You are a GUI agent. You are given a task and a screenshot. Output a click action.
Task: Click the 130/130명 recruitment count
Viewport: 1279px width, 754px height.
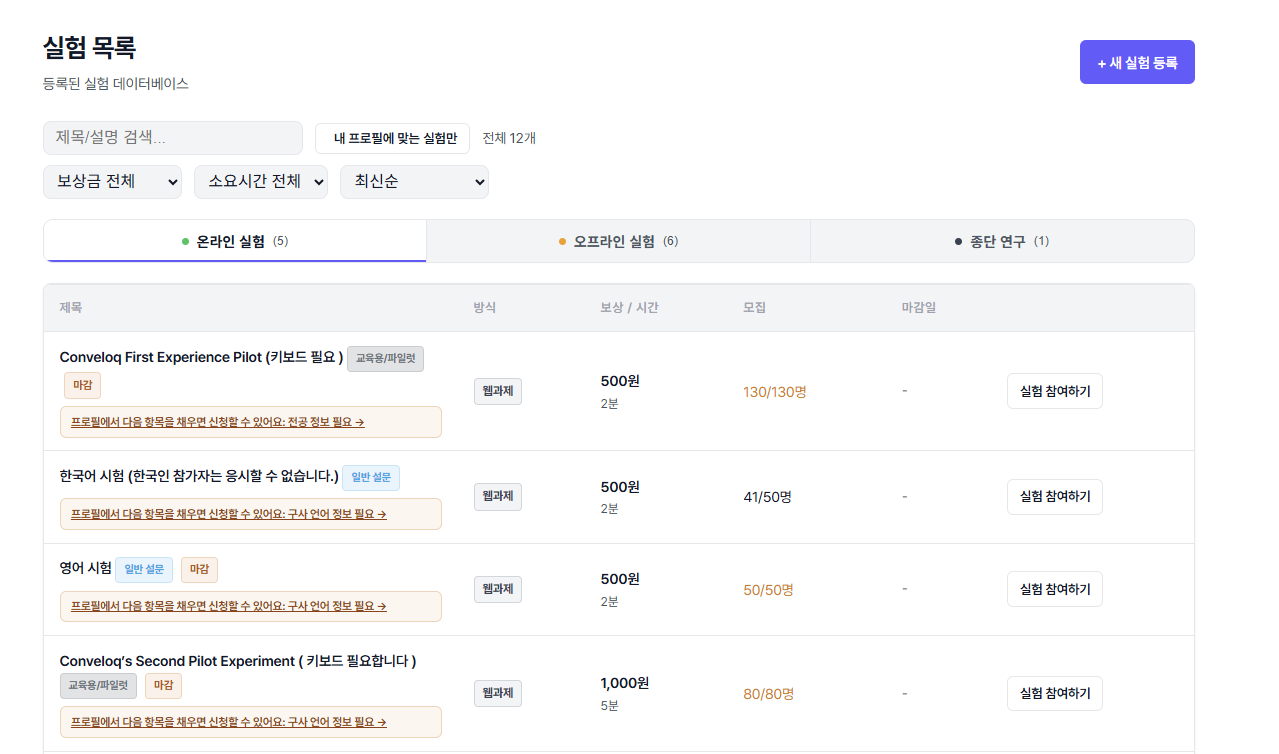(x=775, y=392)
